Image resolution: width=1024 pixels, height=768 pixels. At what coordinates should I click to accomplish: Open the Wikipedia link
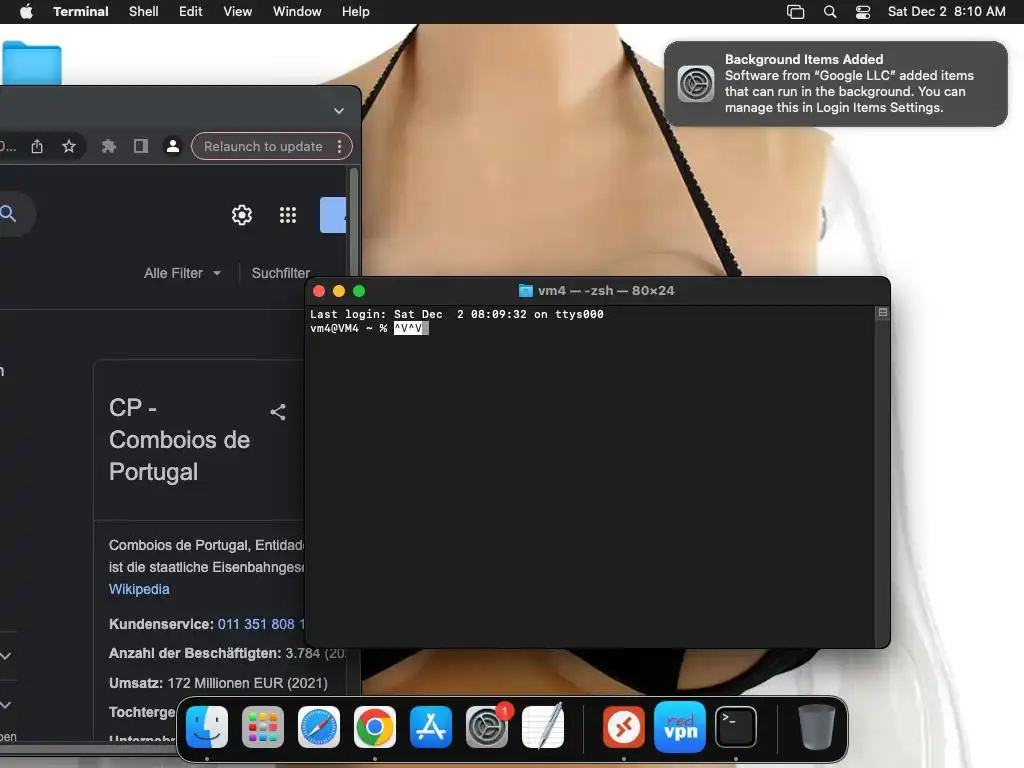[x=139, y=589]
